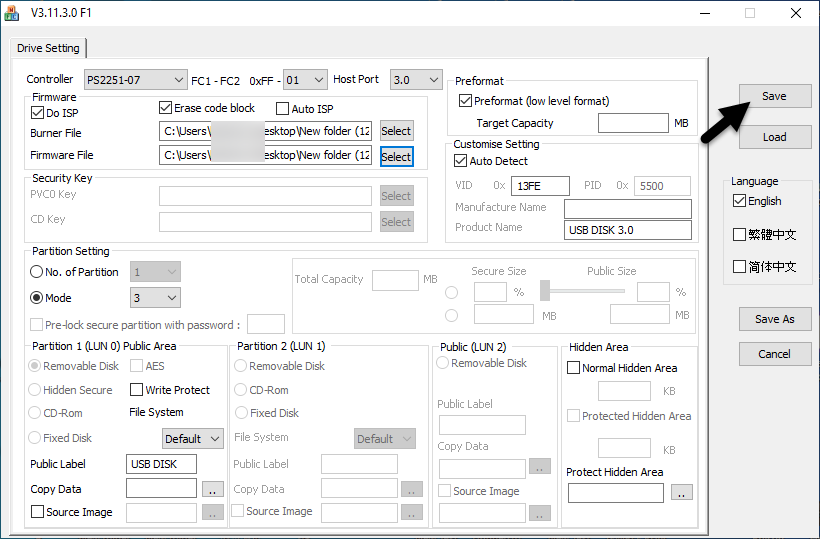Close the window with X button

[x=796, y=13]
